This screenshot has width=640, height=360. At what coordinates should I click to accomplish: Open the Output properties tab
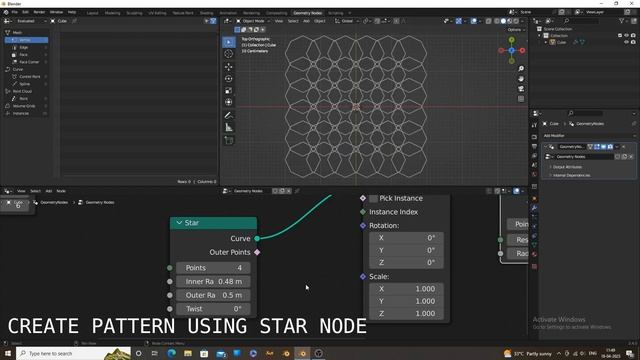coord(535,146)
